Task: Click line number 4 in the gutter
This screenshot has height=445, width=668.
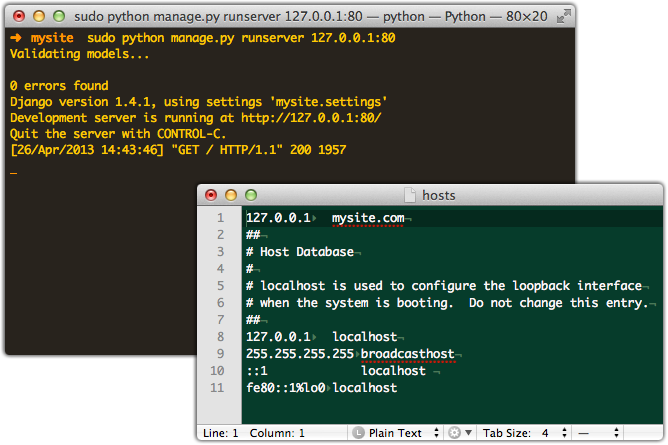Action: [220, 269]
